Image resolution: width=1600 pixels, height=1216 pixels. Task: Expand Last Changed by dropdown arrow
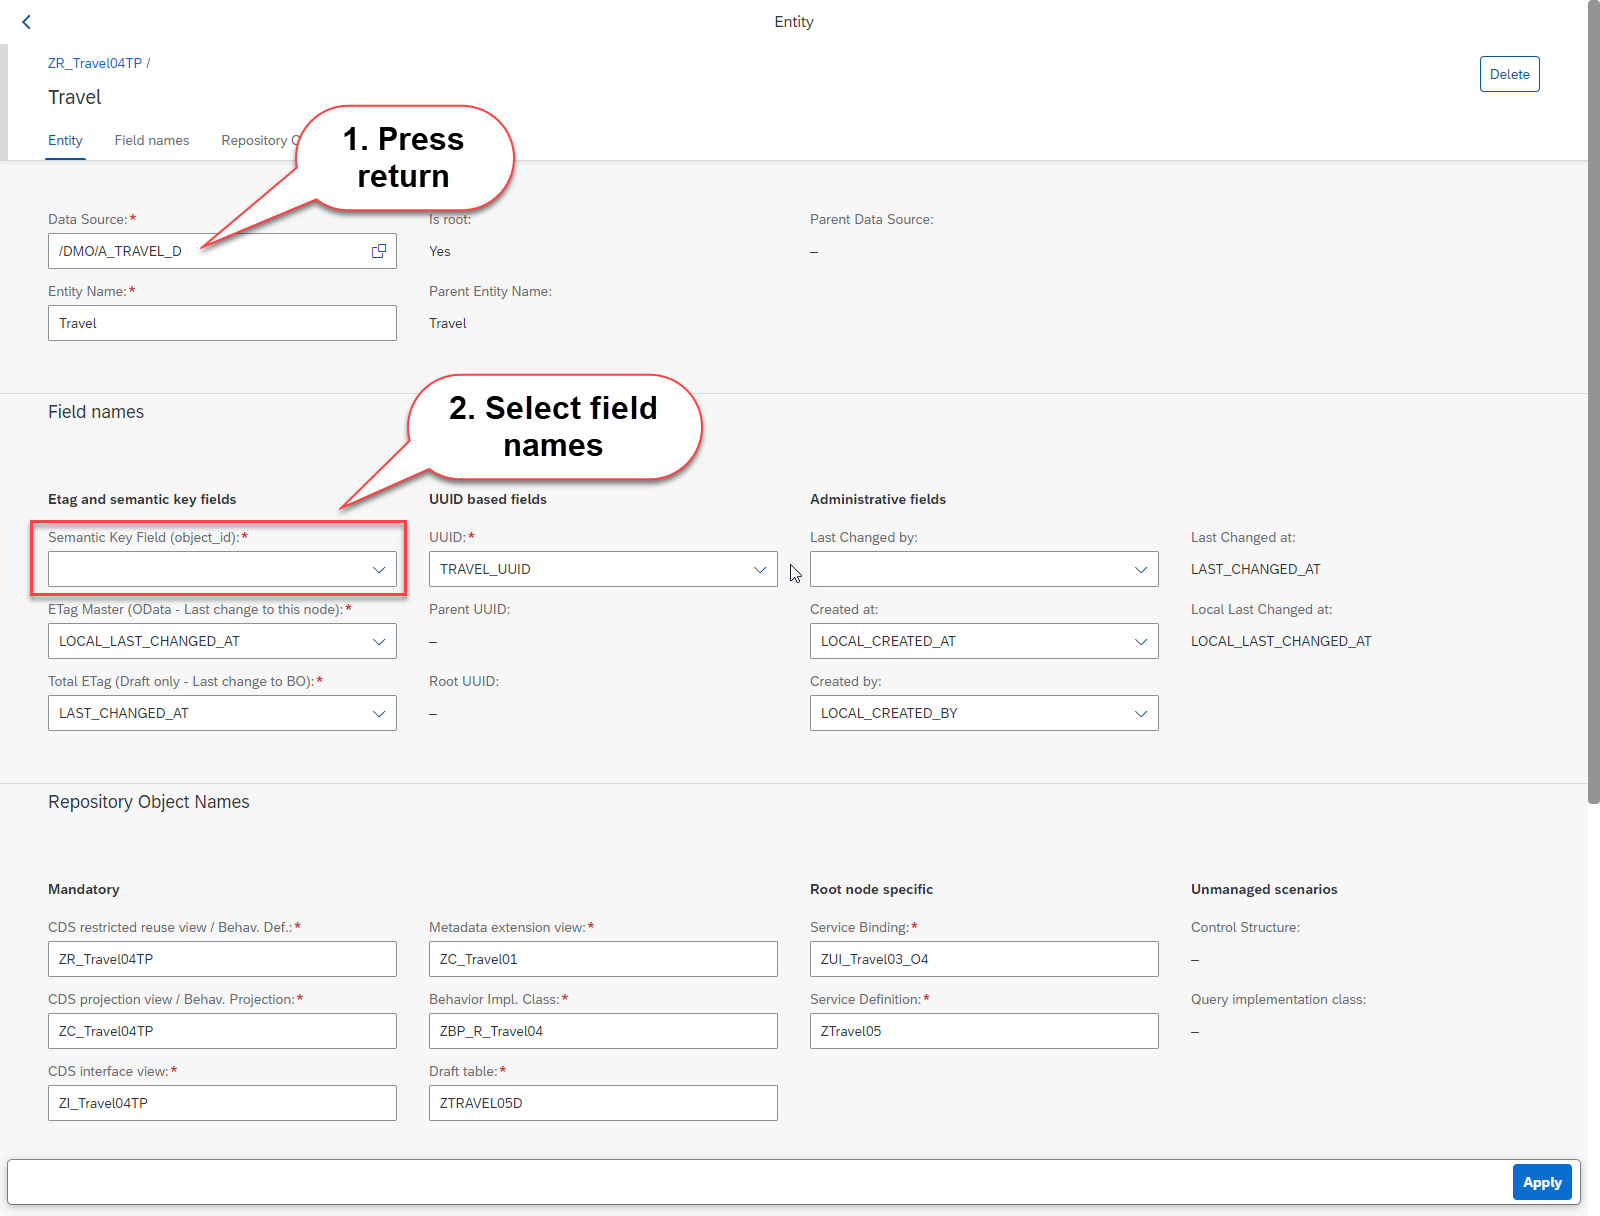1141,569
